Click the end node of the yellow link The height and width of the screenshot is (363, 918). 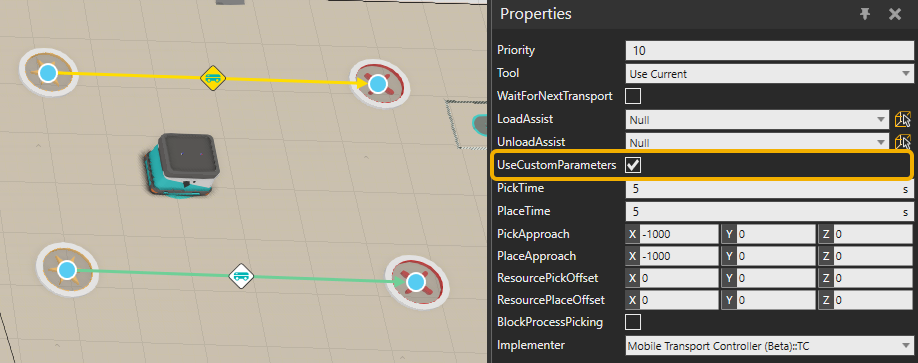(379, 84)
